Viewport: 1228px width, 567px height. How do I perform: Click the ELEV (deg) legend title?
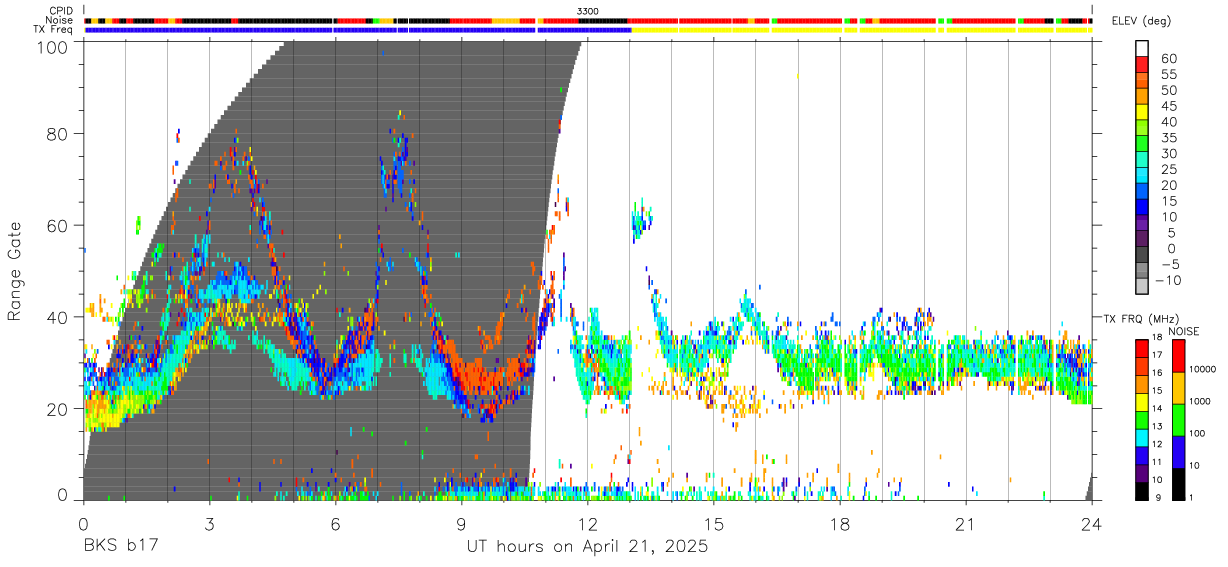pyautogui.click(x=1144, y=21)
